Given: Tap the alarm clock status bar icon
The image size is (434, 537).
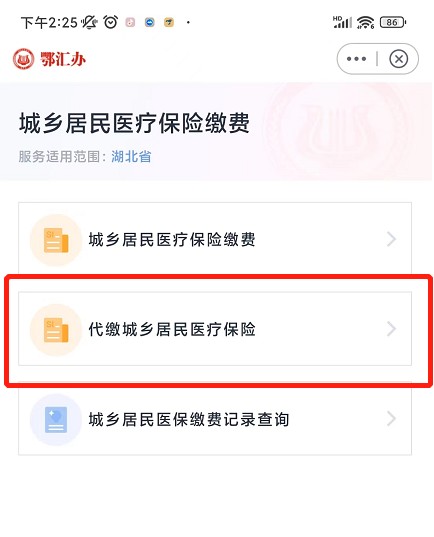Looking at the screenshot, I should 111,22.
